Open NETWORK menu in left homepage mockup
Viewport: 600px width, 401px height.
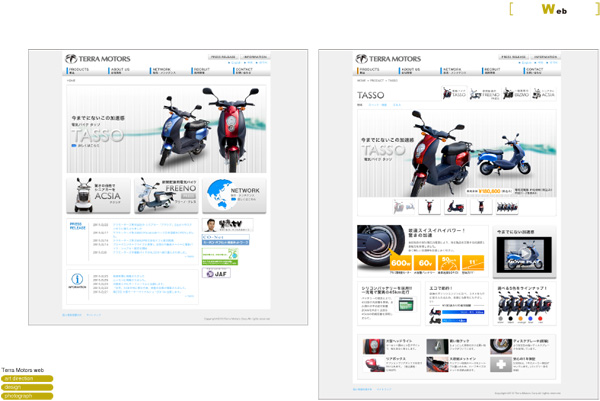click(163, 70)
